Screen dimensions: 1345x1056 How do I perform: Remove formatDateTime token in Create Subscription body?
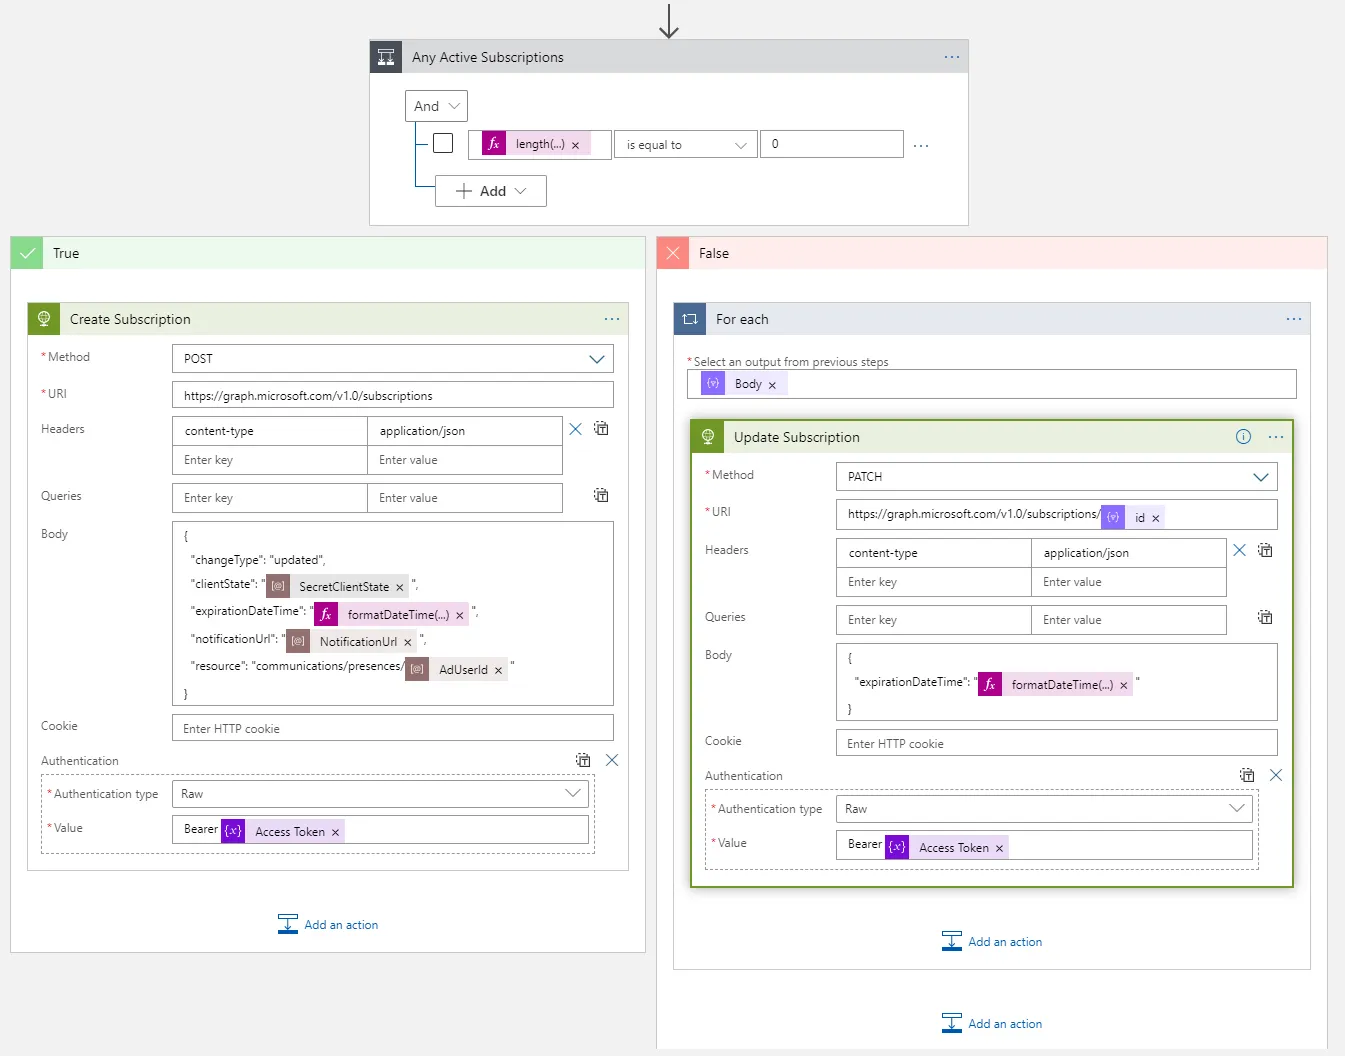(460, 615)
